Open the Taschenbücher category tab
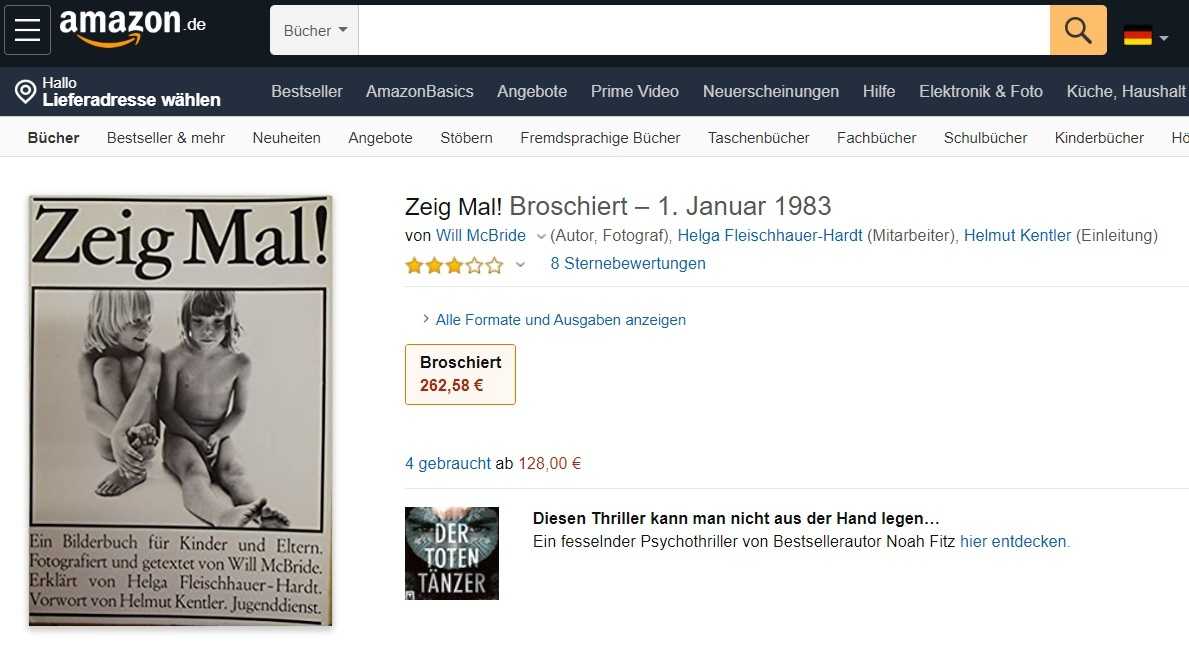Image resolution: width=1189 pixels, height=649 pixels. coord(758,138)
